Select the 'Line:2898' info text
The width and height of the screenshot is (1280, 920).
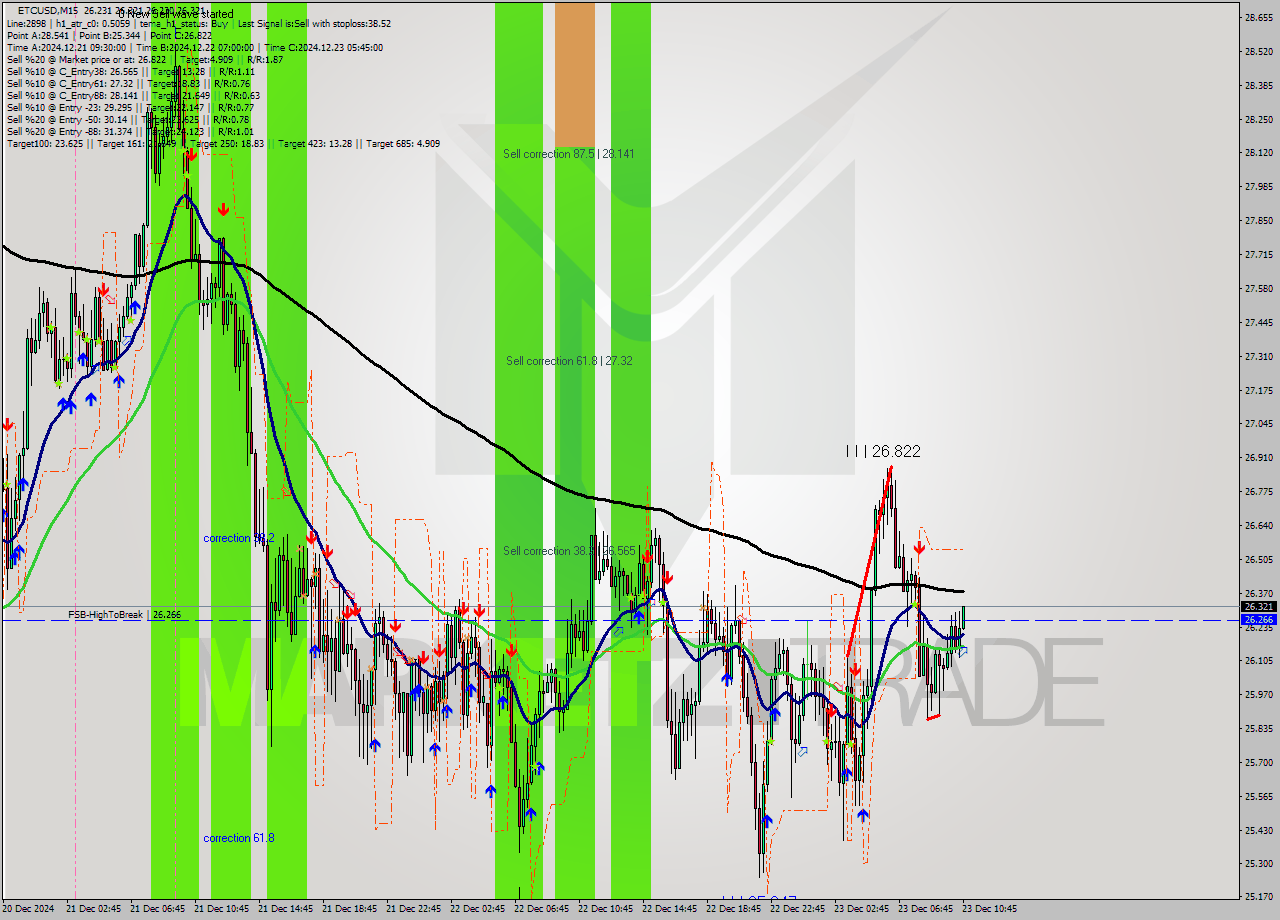tap(26, 23)
